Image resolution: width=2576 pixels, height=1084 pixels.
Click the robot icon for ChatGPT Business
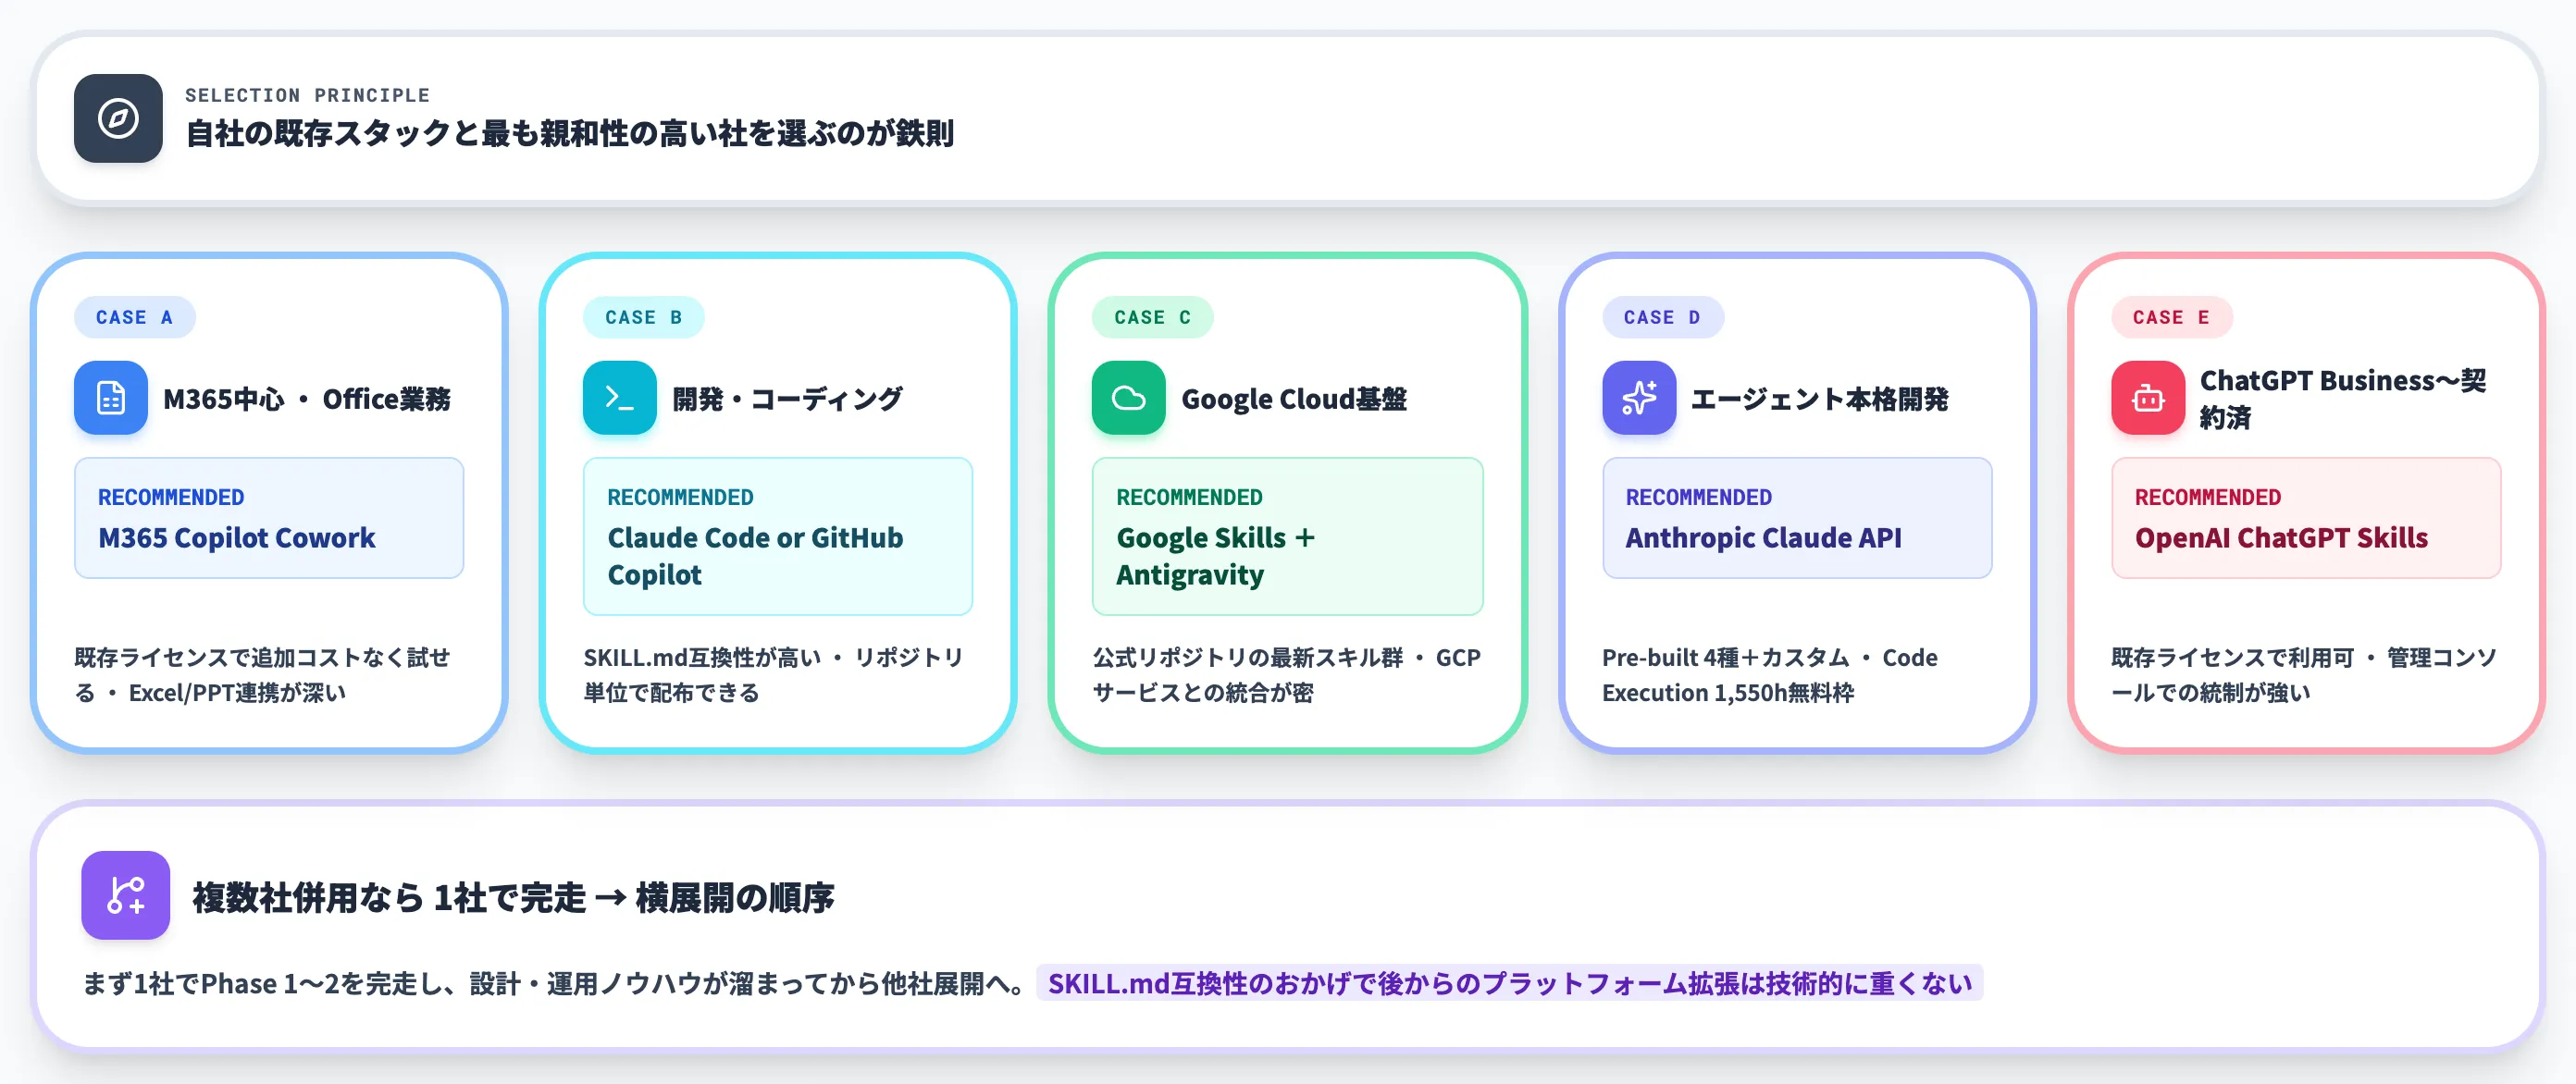(x=2148, y=398)
